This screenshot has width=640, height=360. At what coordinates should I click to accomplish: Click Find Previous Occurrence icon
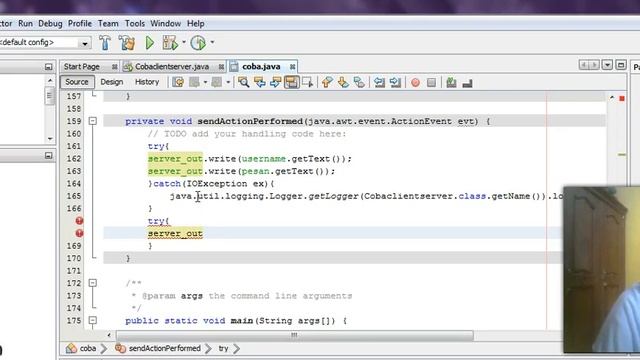[260, 82]
